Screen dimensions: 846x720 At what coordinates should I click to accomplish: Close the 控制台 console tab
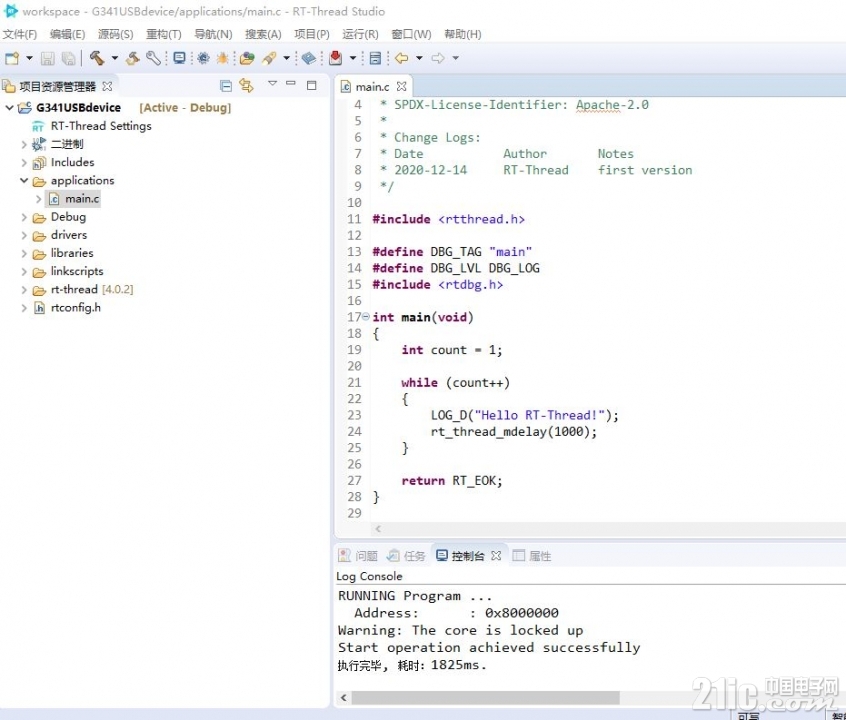tap(496, 555)
